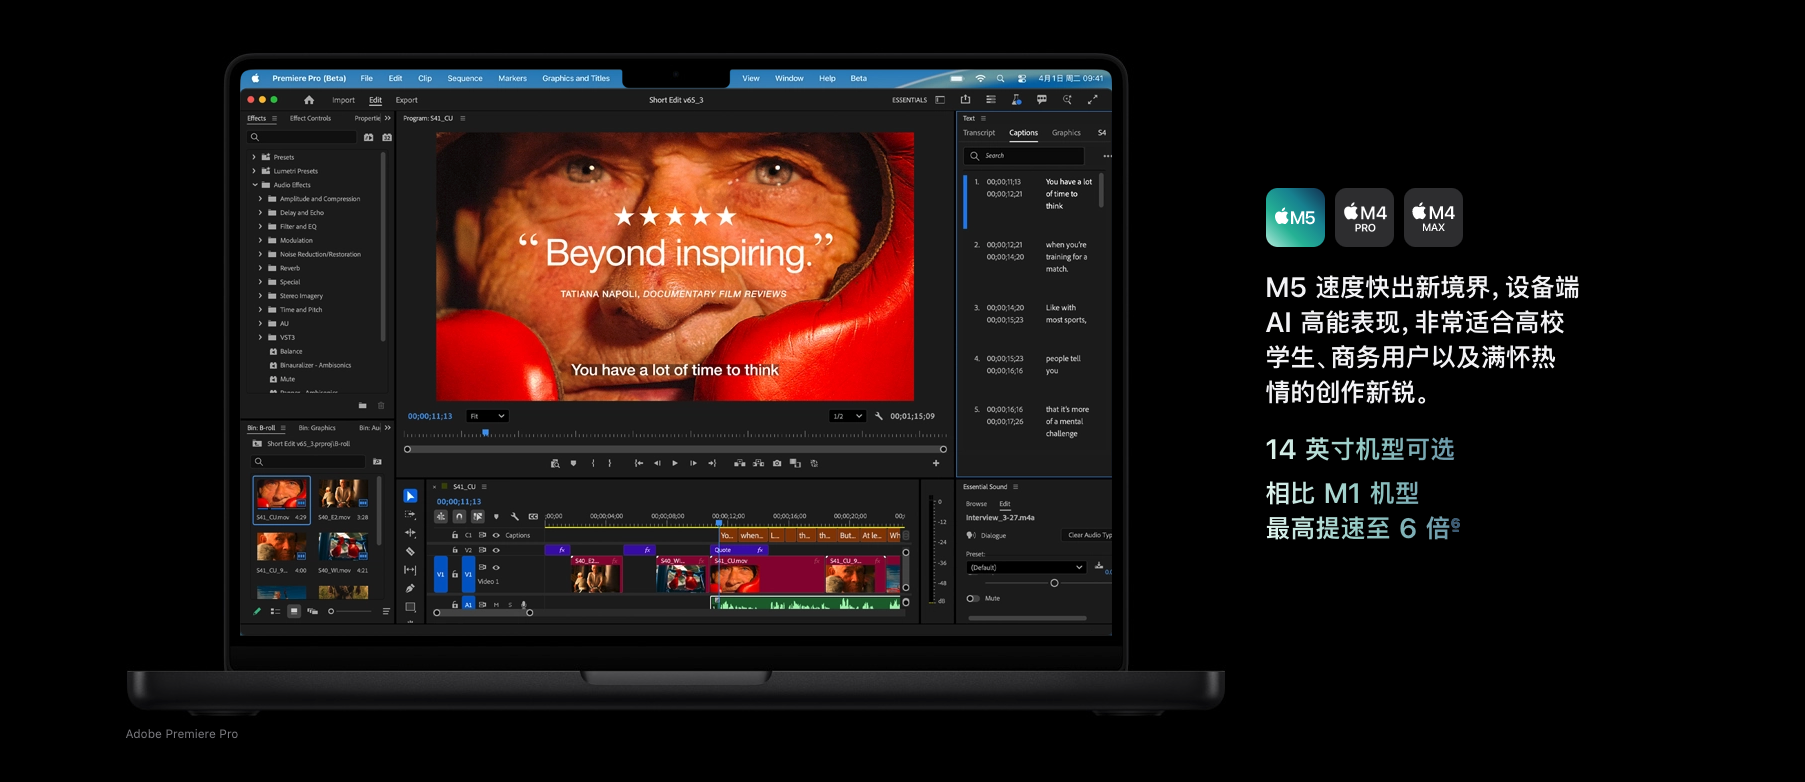Click New Custom Bin icon in Effects
The height and width of the screenshot is (782, 1805).
[362, 405]
